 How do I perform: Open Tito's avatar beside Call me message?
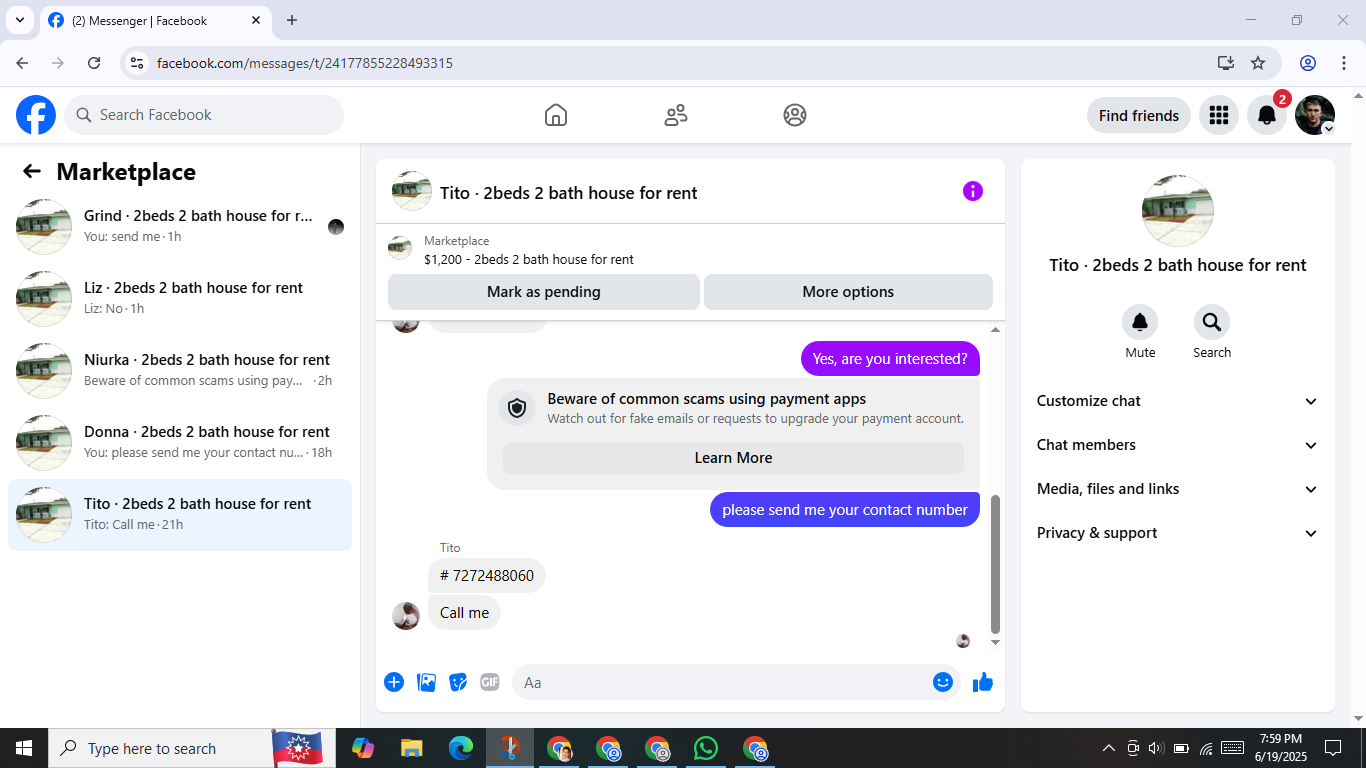pos(405,615)
